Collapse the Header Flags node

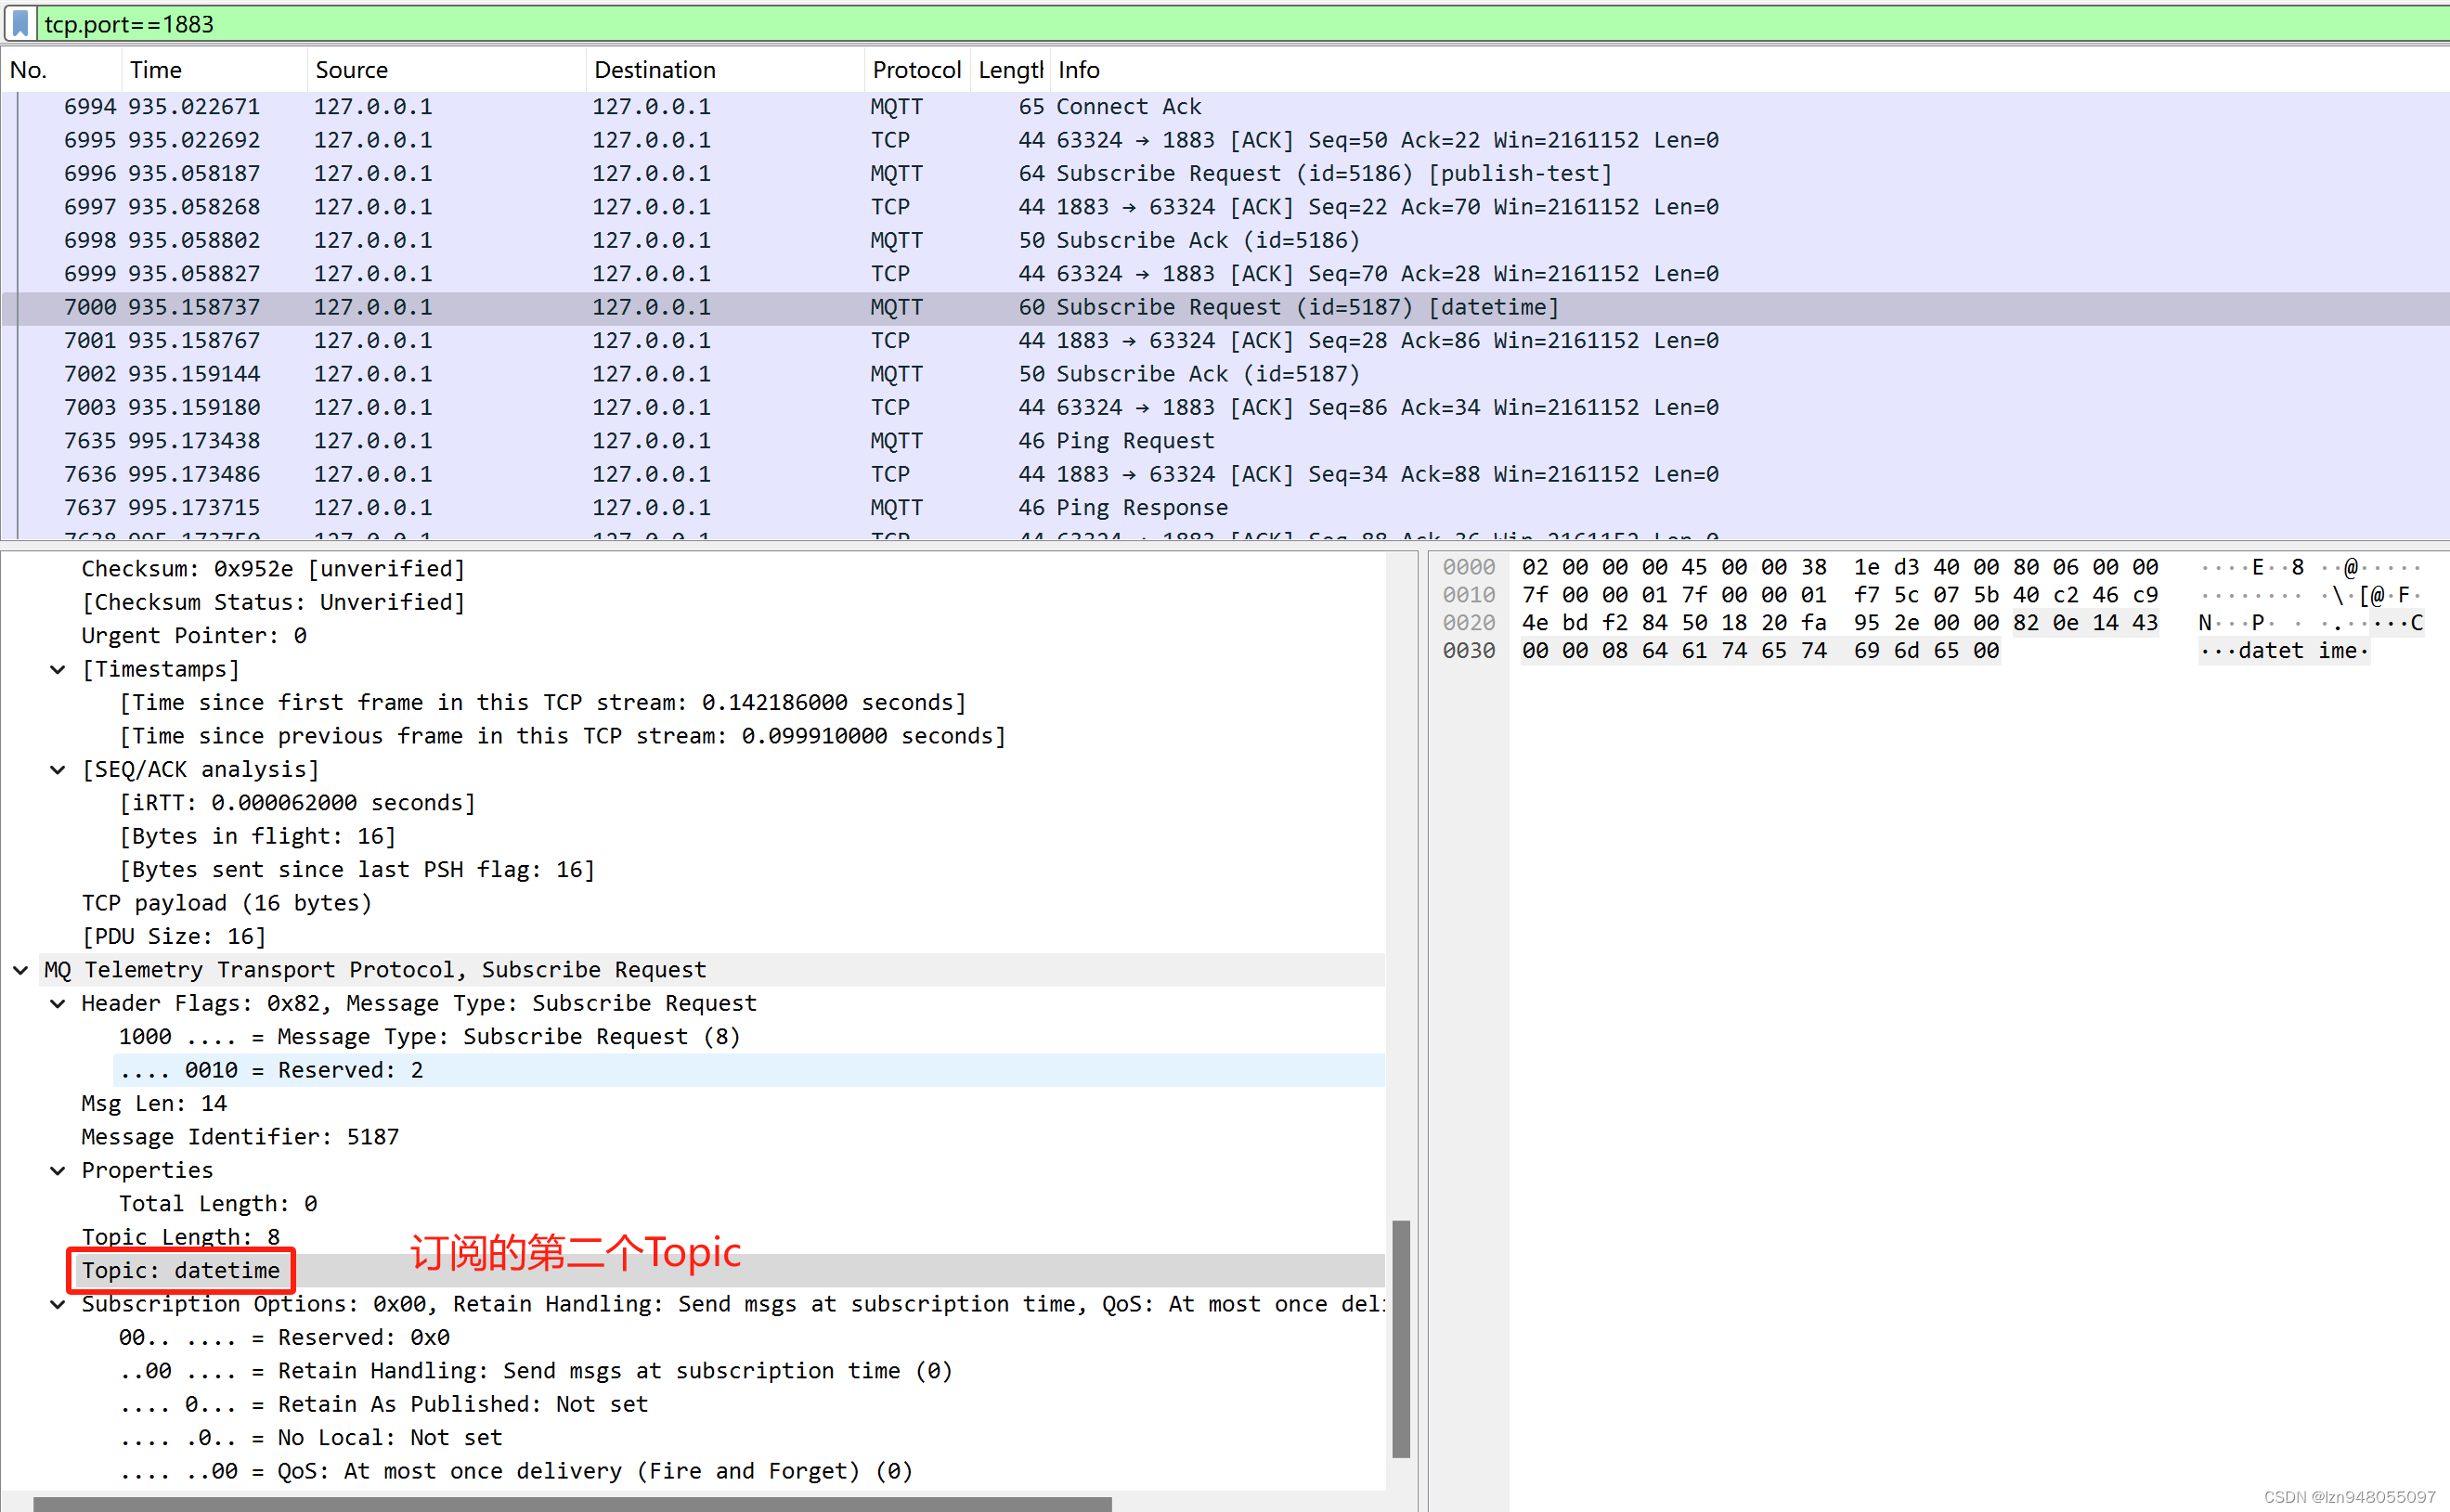[x=58, y=1003]
